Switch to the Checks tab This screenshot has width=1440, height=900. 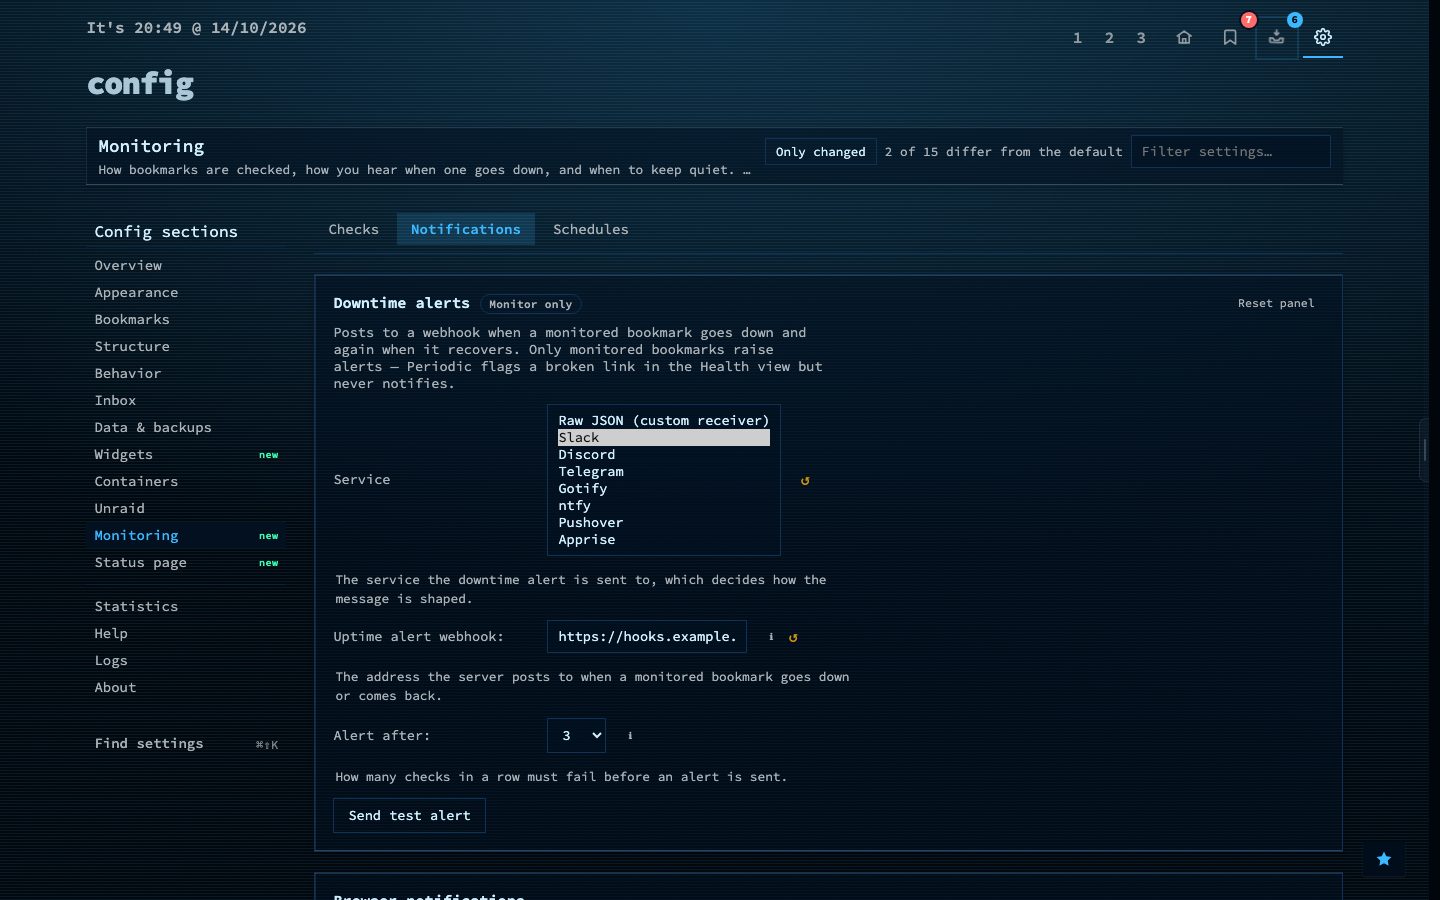(354, 229)
